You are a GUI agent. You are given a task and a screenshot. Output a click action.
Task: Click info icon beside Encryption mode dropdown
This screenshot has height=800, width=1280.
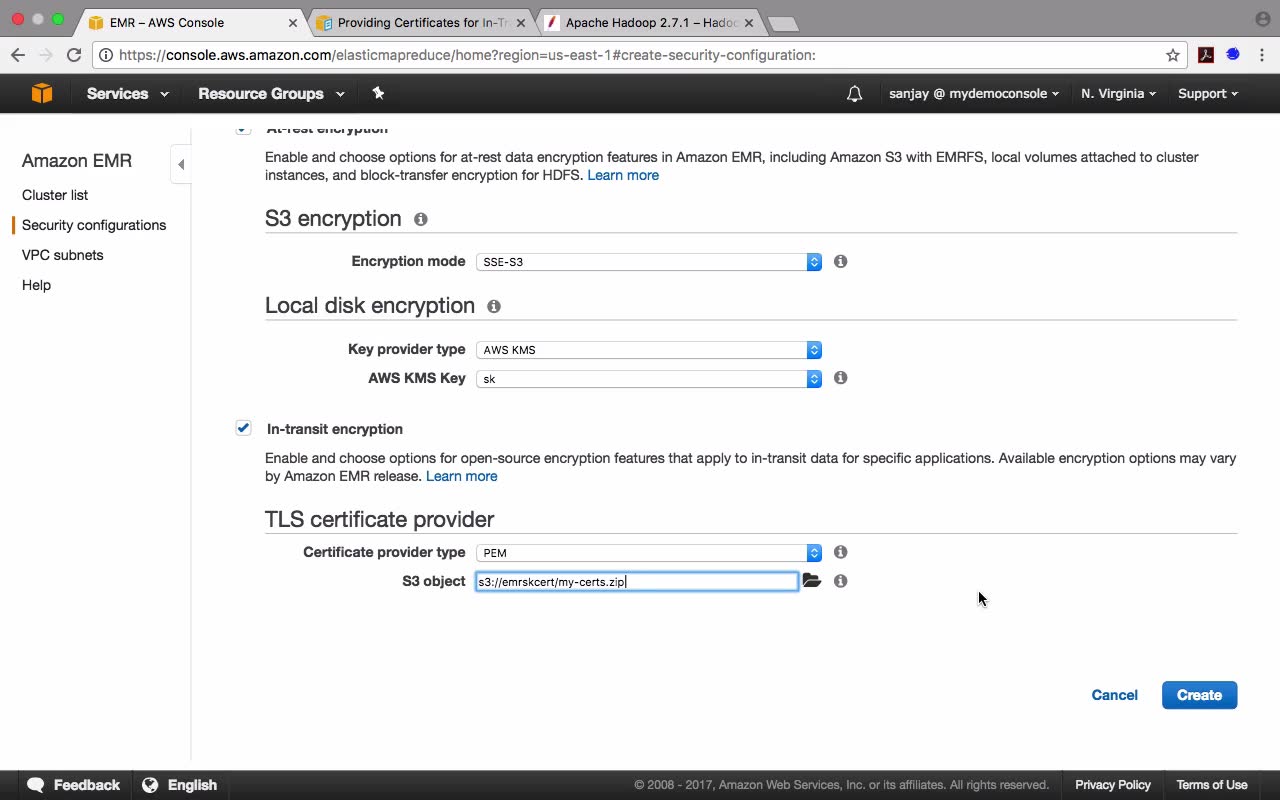[x=841, y=261]
